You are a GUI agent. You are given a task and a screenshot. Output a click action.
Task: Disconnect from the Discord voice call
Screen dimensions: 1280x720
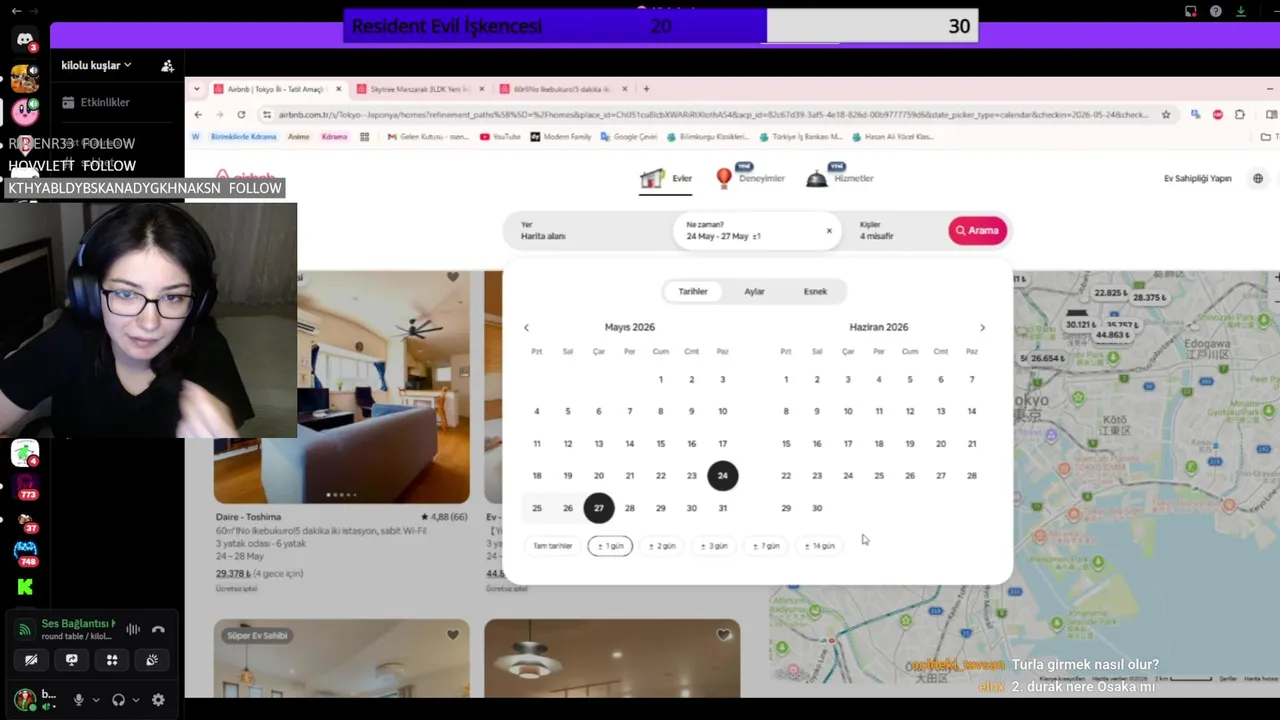[x=158, y=630]
